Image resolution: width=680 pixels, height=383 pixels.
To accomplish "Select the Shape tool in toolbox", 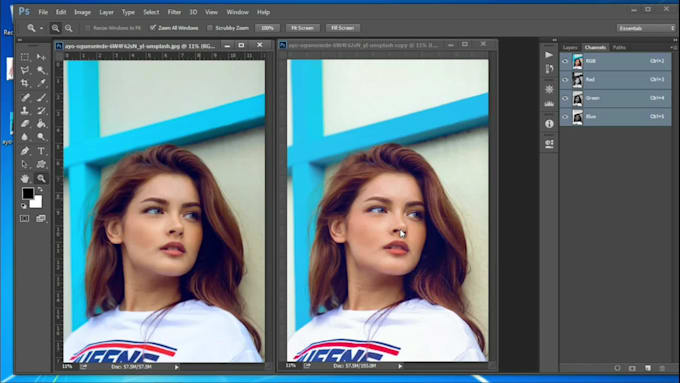I will click(x=41, y=164).
